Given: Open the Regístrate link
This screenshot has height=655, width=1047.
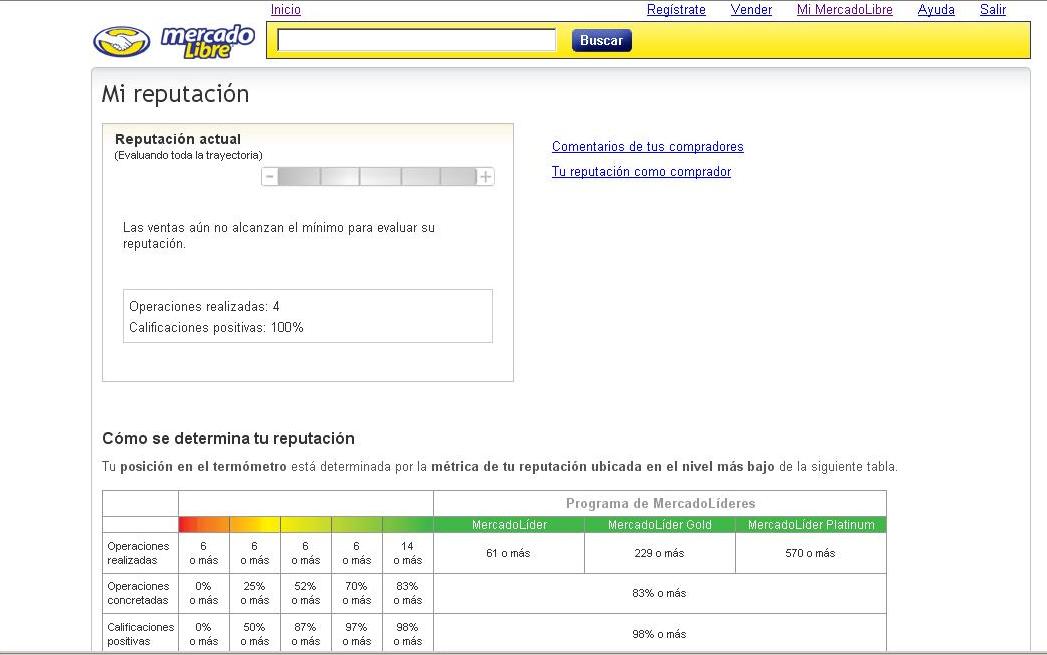Looking at the screenshot, I should coord(676,9).
